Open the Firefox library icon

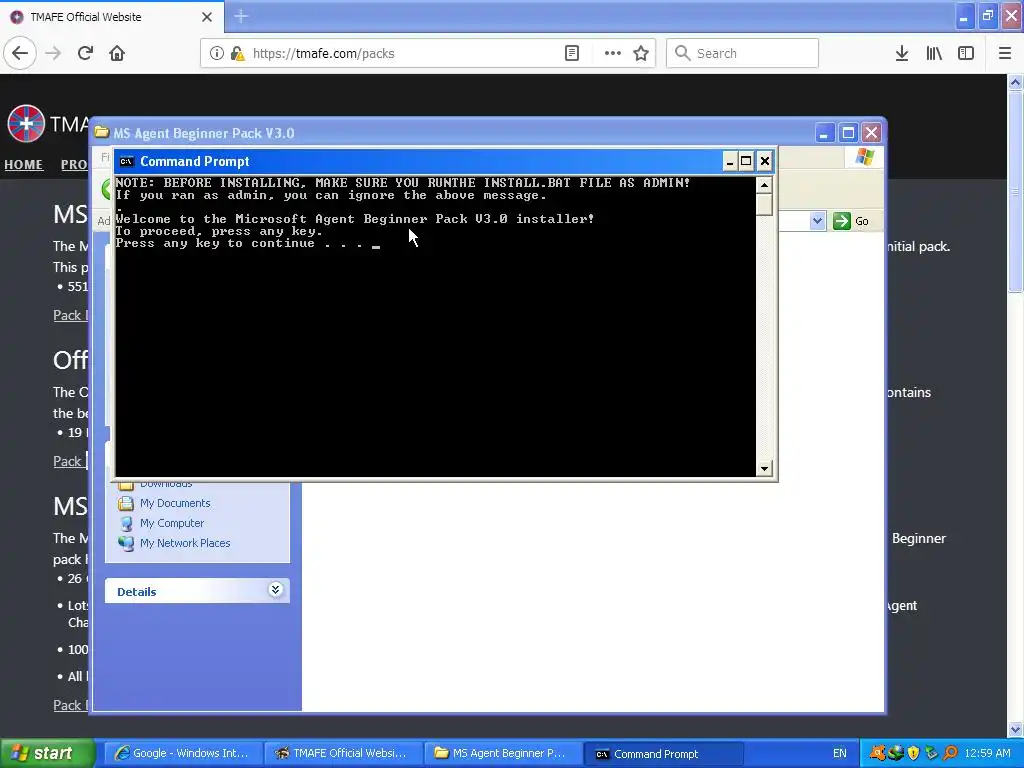(x=934, y=53)
